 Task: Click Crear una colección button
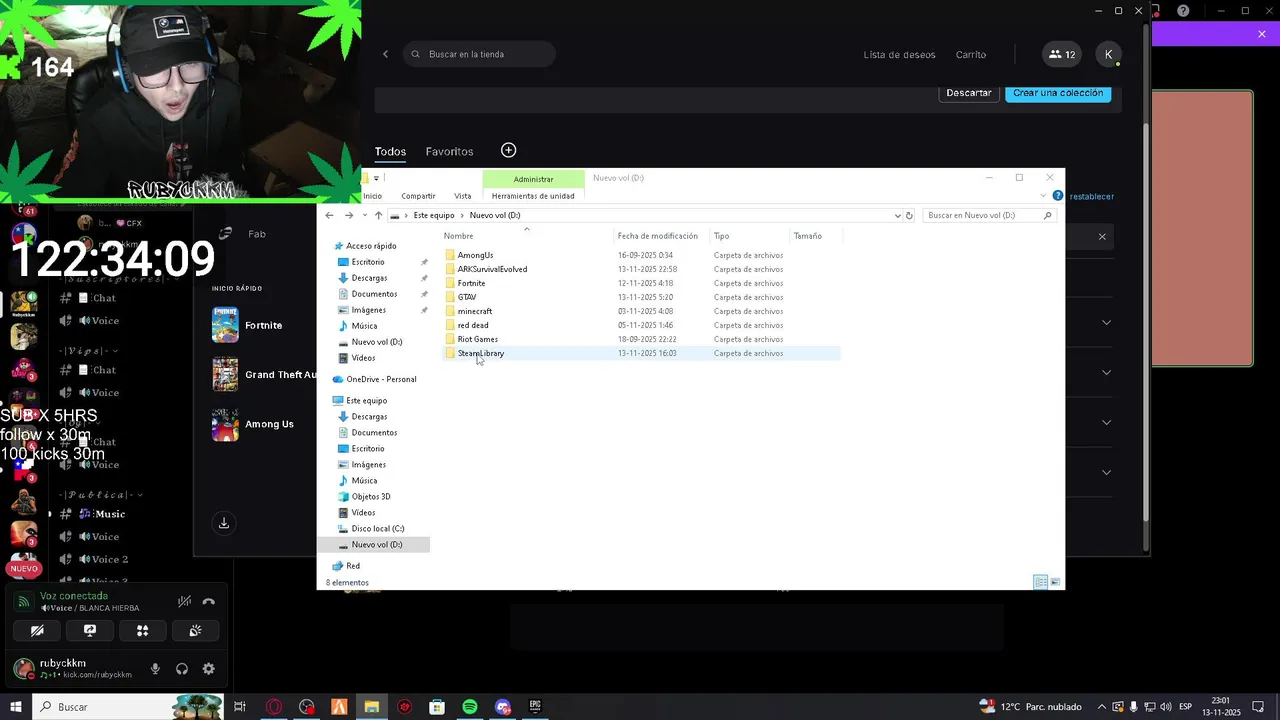(x=1058, y=93)
